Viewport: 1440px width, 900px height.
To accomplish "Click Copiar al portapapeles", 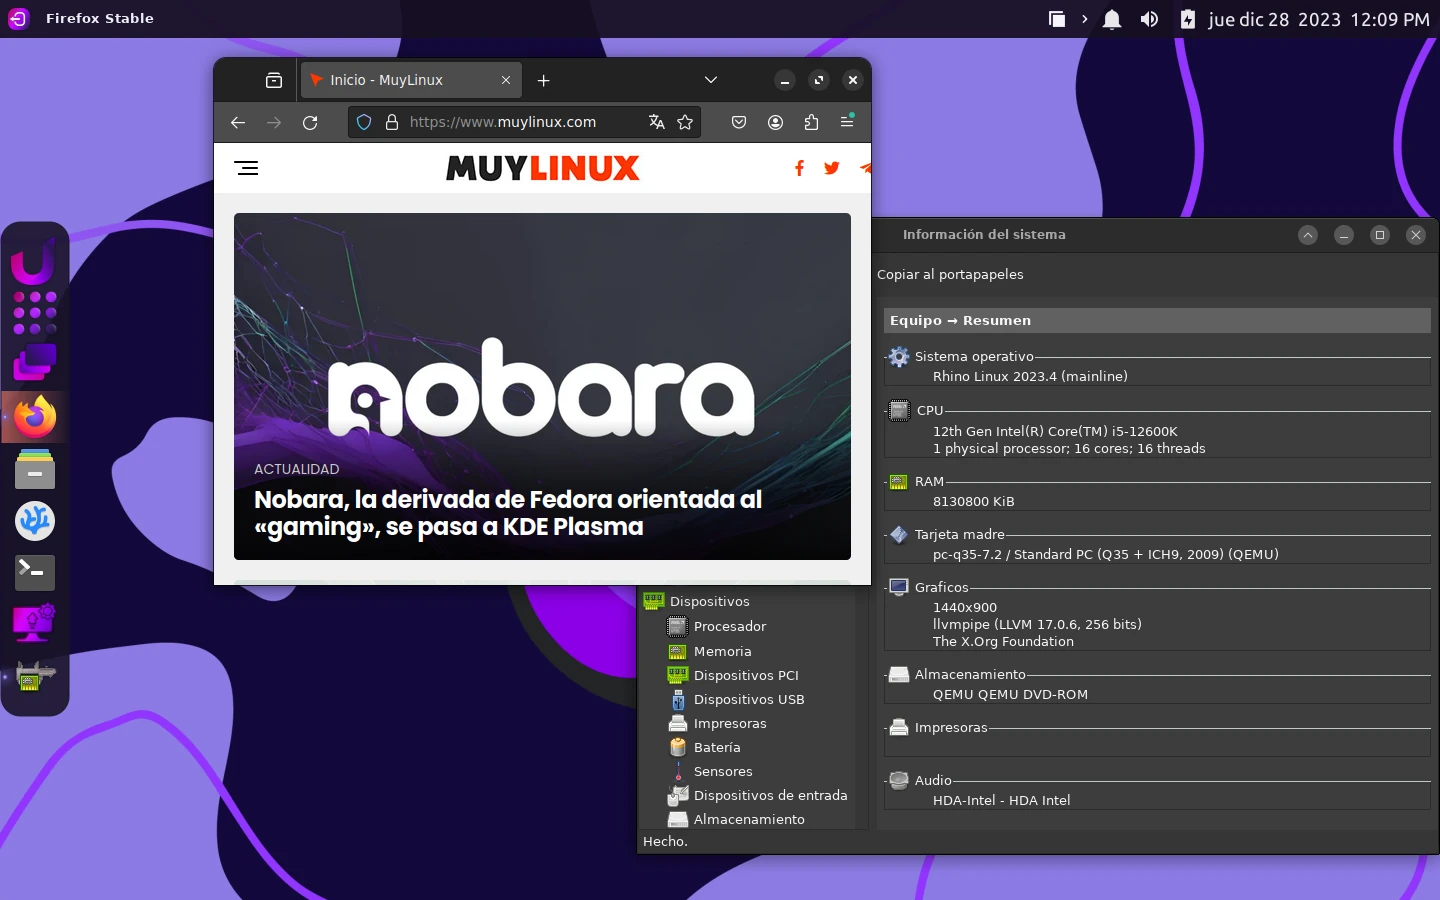I will click(x=950, y=274).
